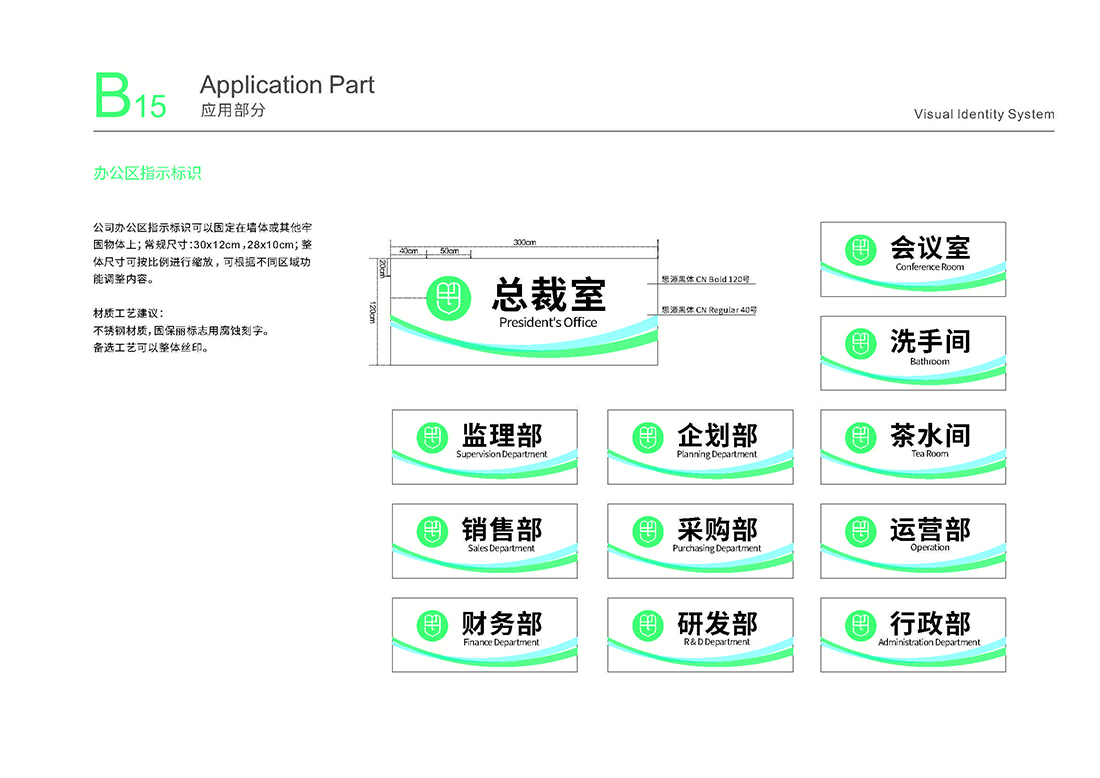Select the 思源黑体 CN Bold 120号 font annotation
1100x778 pixels.
(x=706, y=280)
